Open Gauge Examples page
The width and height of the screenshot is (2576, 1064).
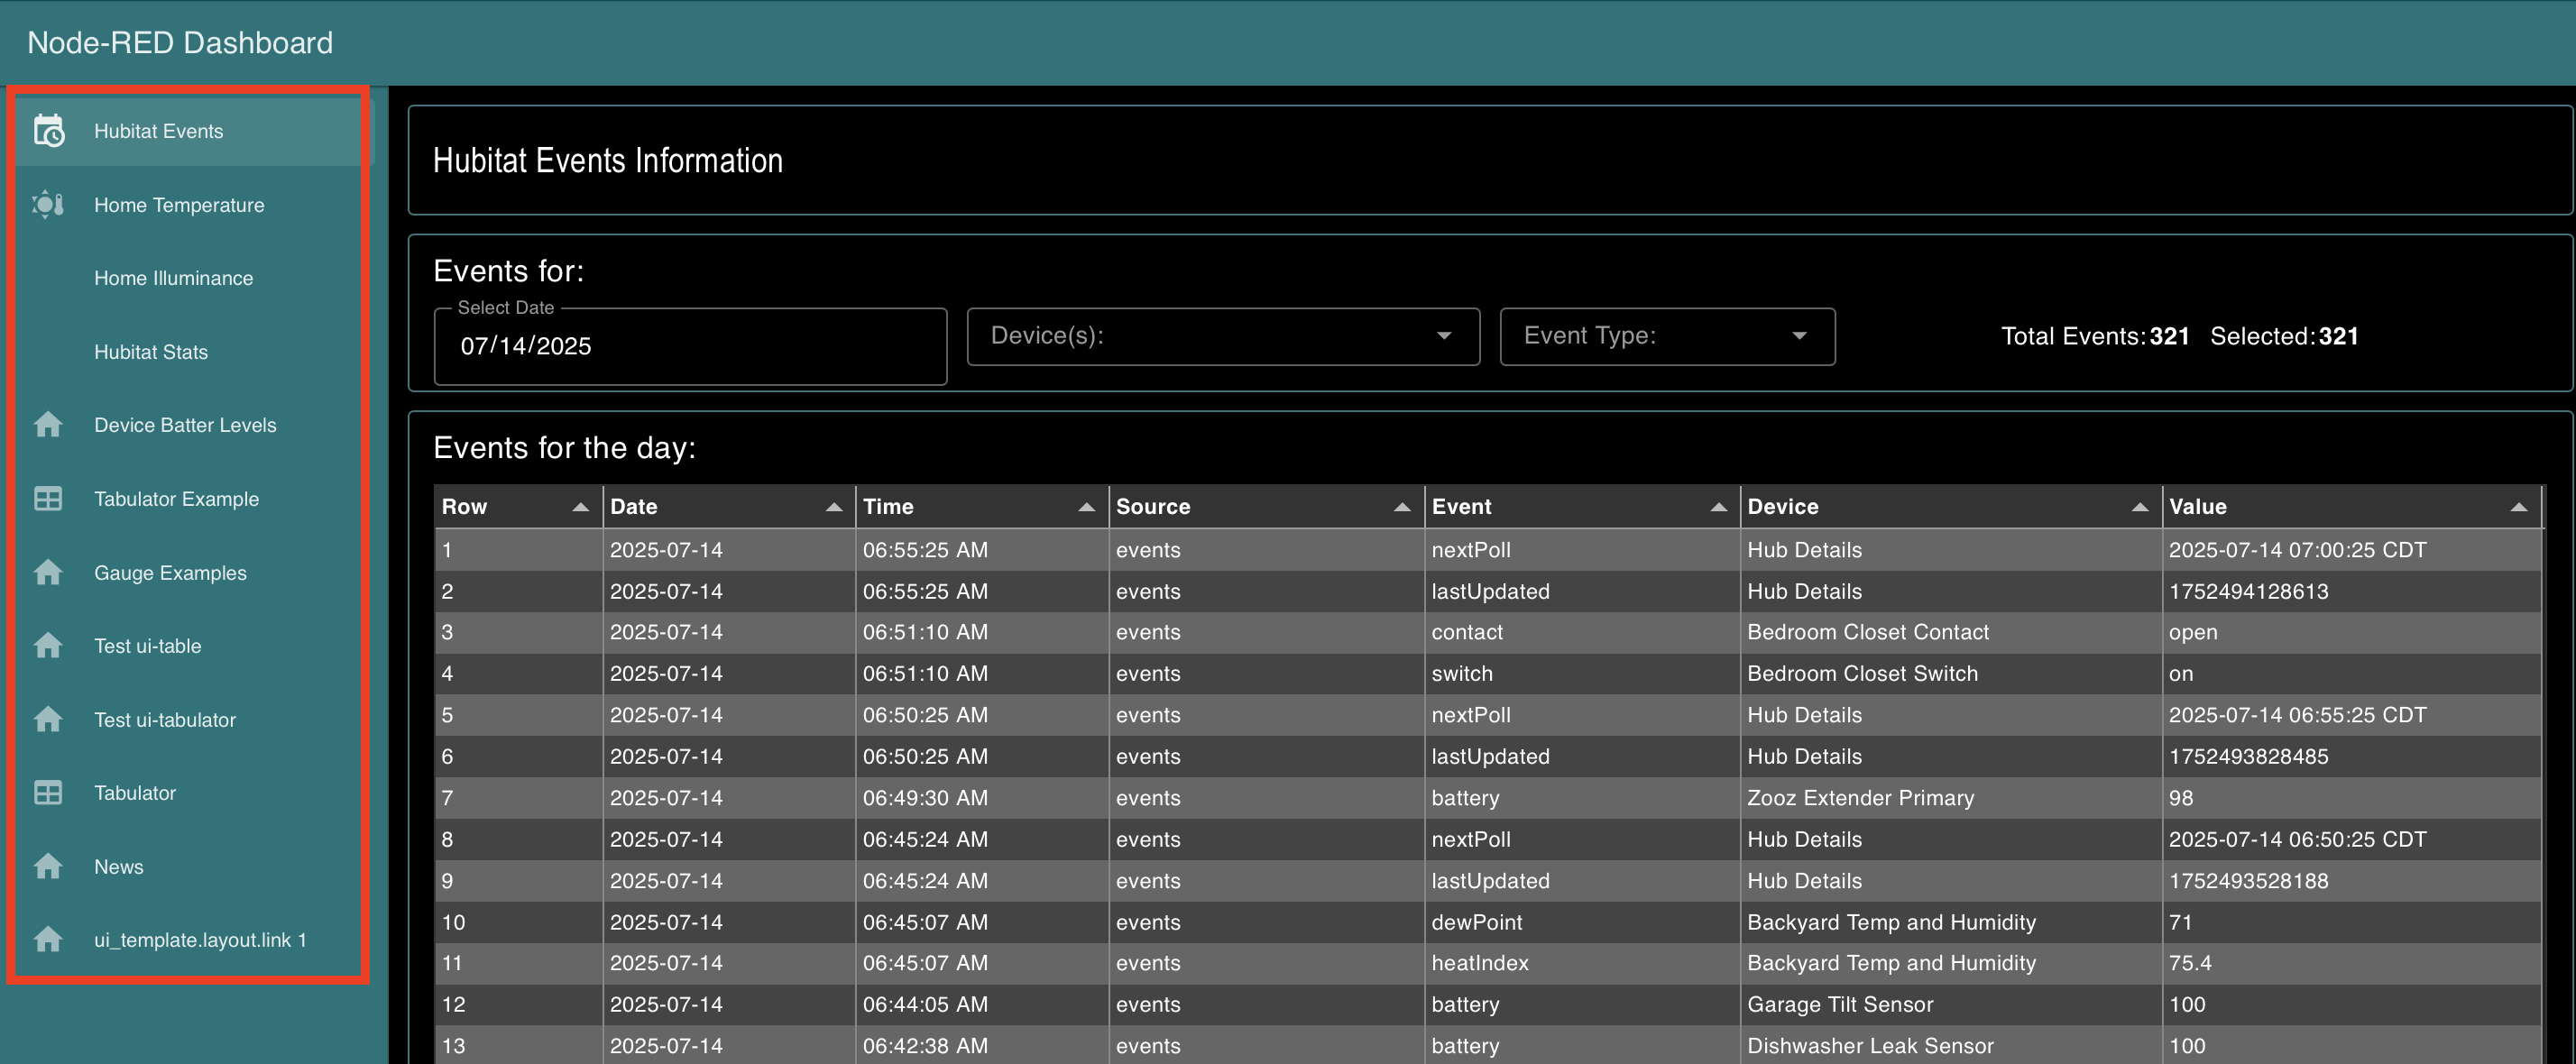click(x=188, y=573)
